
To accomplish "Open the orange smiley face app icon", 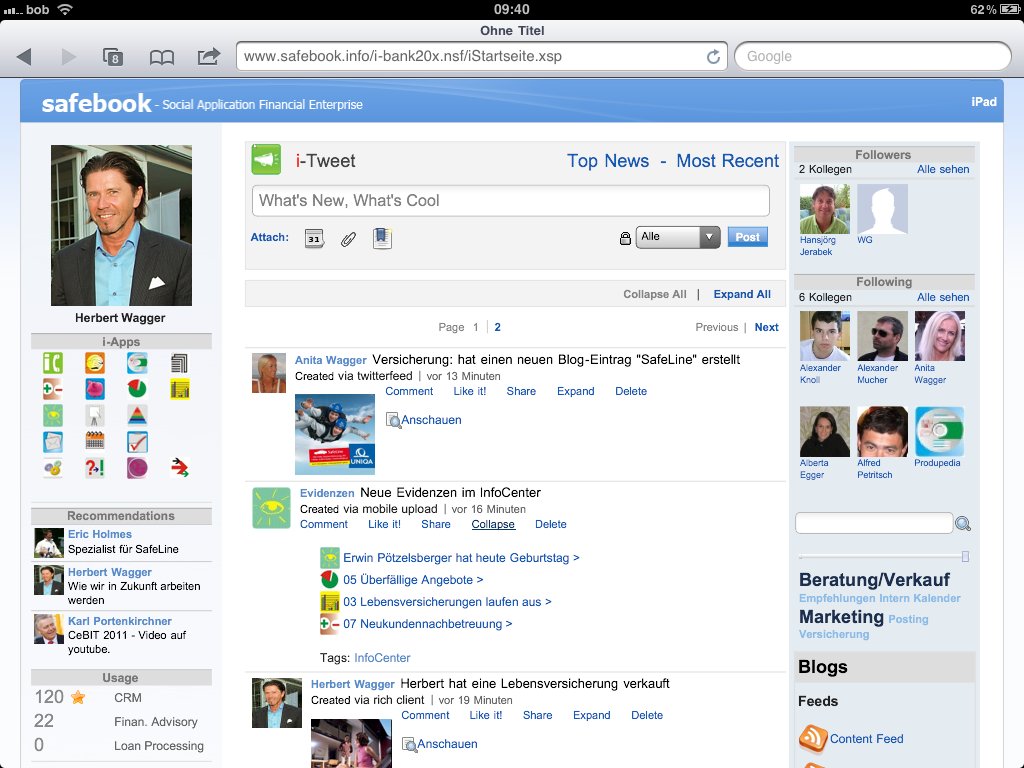I will pyautogui.click(x=95, y=363).
